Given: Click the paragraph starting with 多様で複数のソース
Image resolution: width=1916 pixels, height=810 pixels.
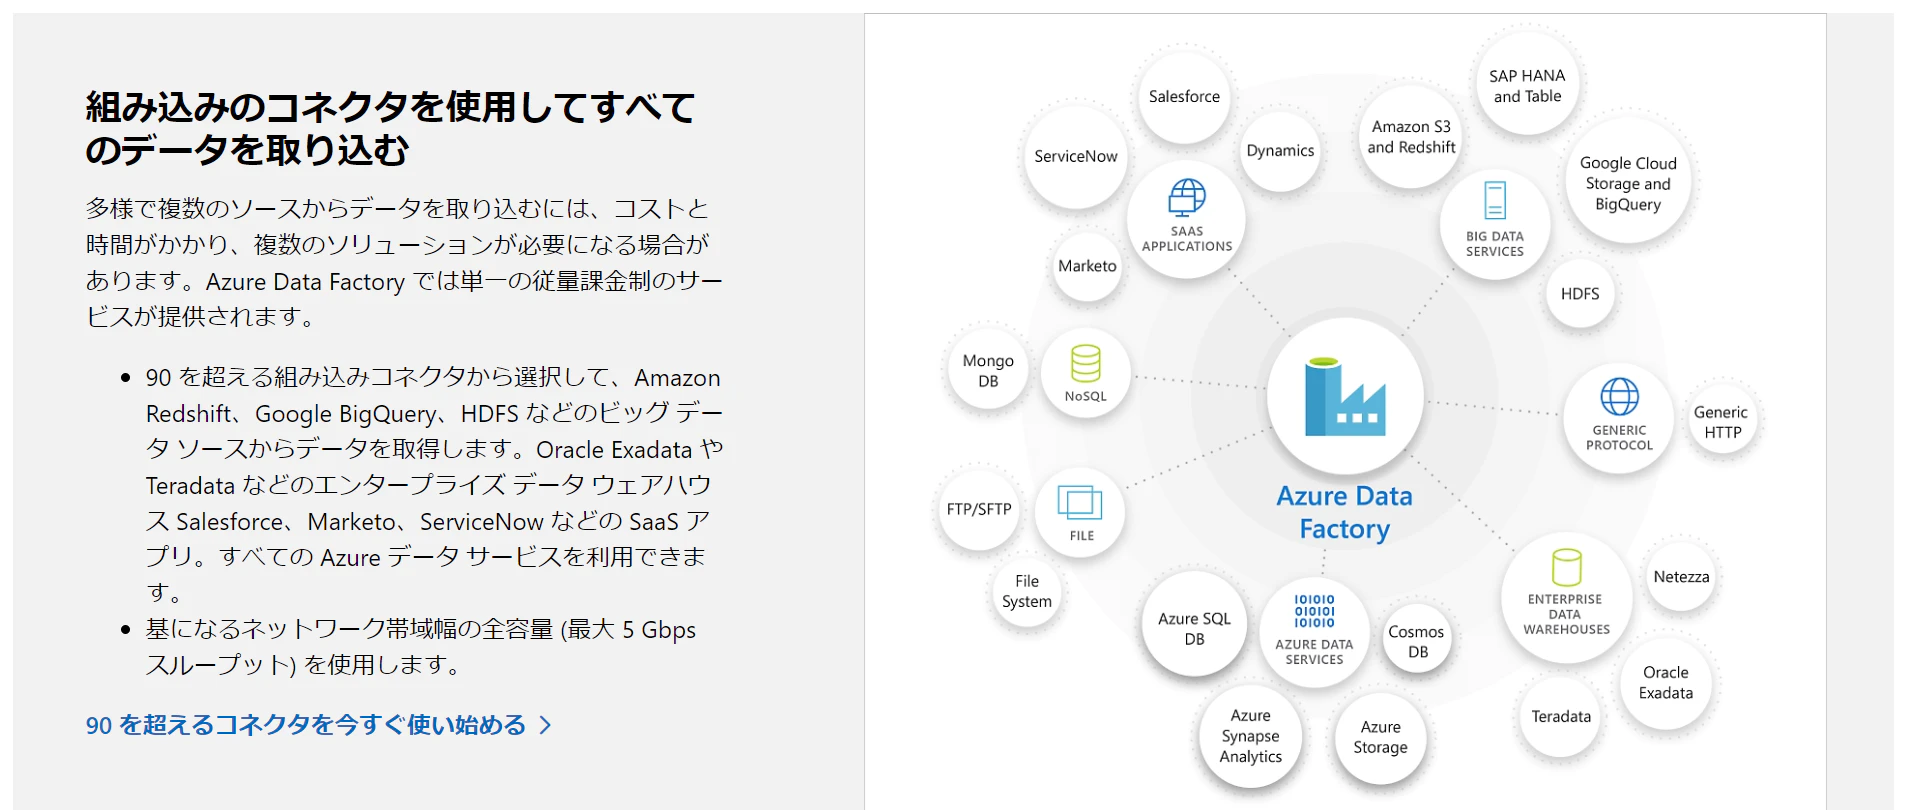Looking at the screenshot, I should [x=404, y=262].
